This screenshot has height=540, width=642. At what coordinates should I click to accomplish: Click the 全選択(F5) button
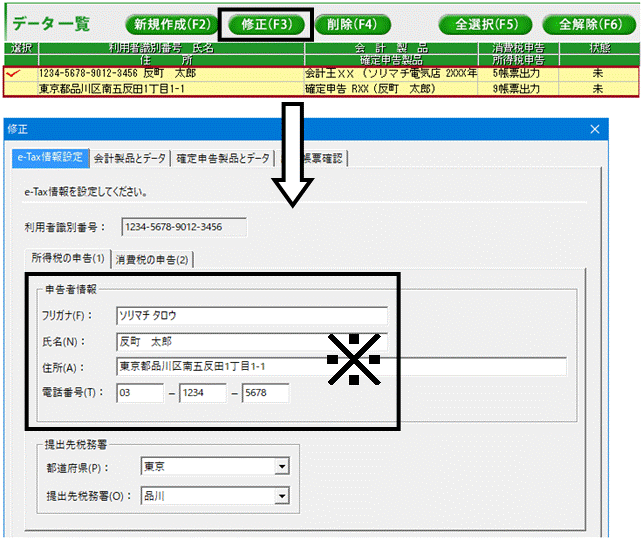pos(486,25)
